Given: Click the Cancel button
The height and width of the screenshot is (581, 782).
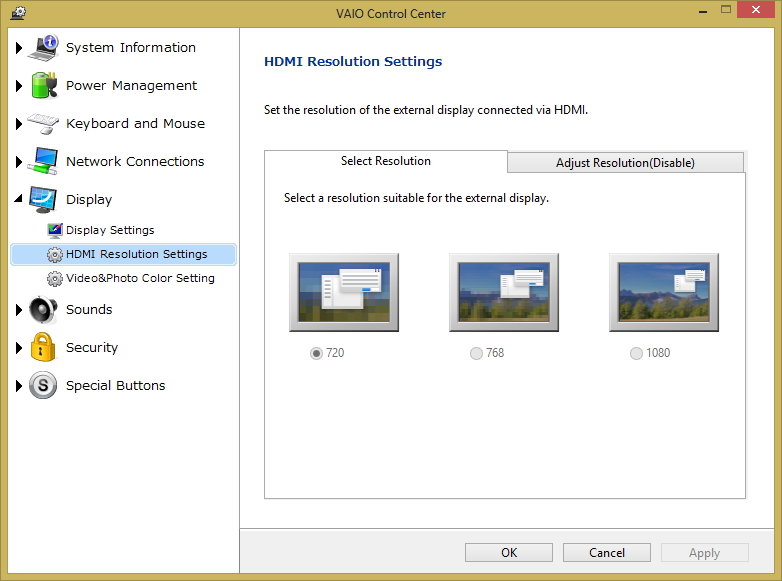Looking at the screenshot, I should tap(606, 553).
